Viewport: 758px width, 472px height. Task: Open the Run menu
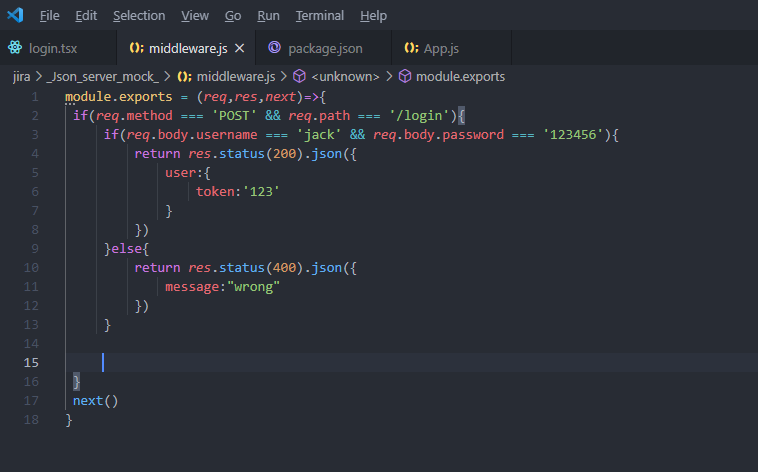click(268, 16)
